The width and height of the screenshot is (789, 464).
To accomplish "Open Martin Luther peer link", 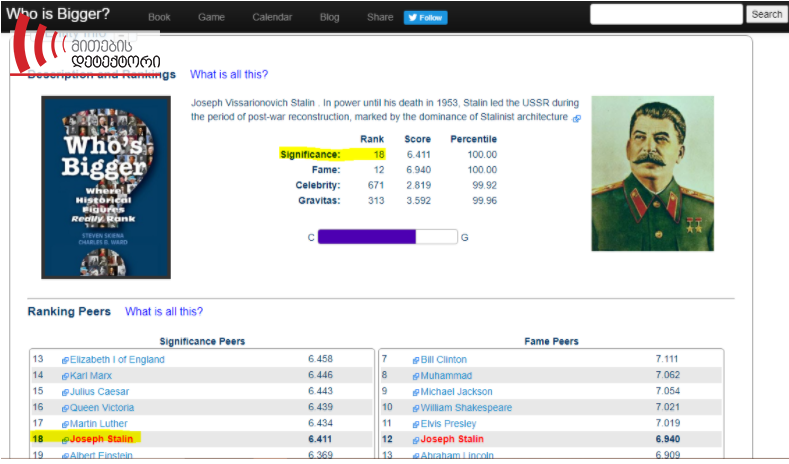I will tap(98, 424).
